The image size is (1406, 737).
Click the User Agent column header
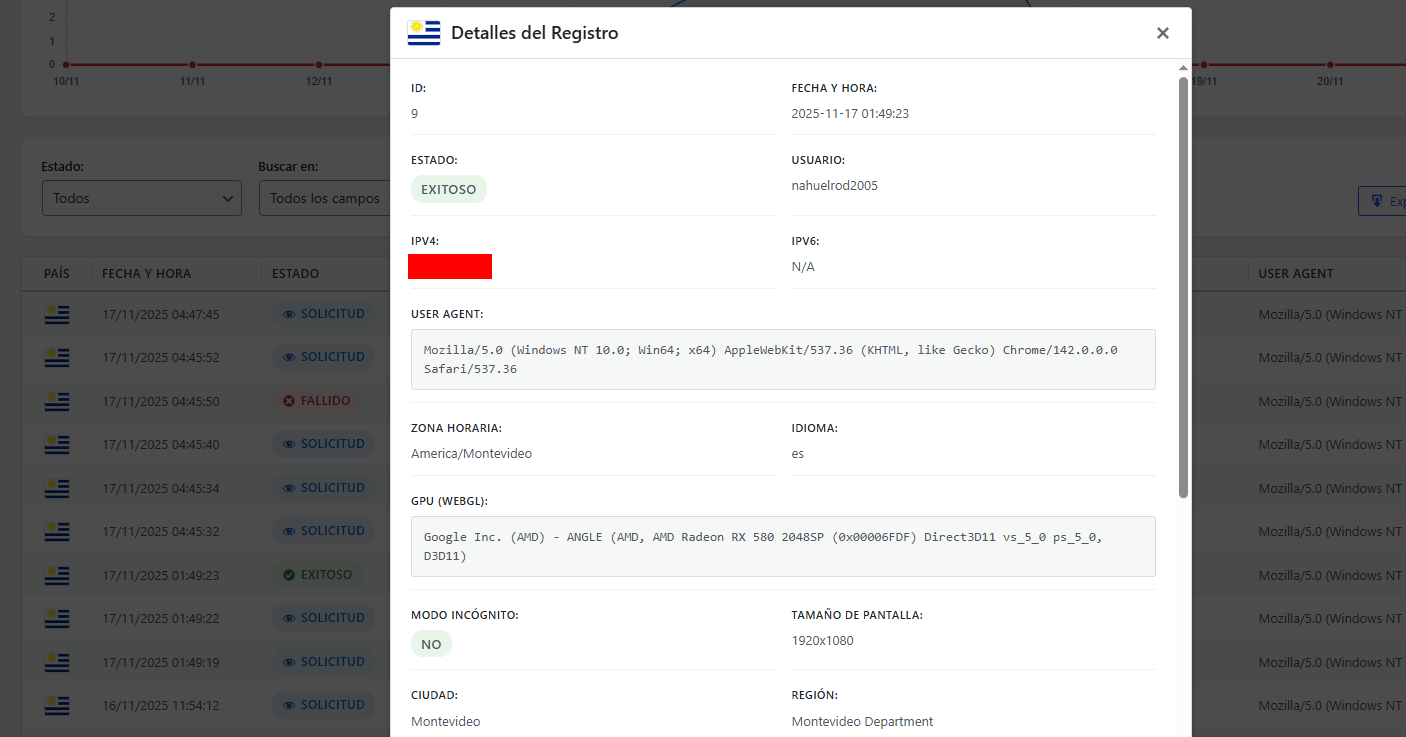1296,273
